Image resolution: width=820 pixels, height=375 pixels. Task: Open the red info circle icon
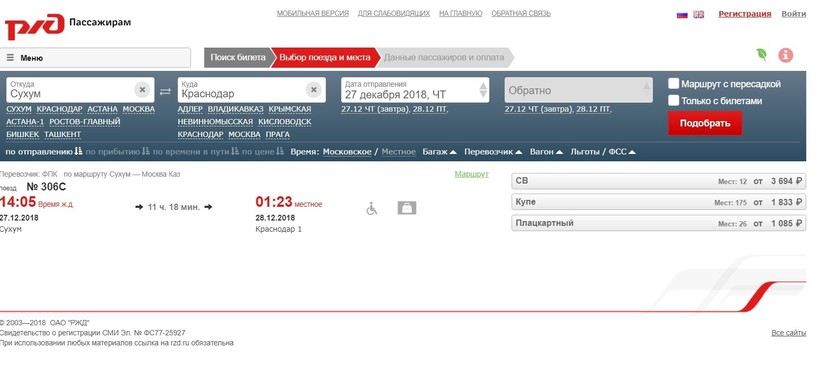click(x=785, y=55)
